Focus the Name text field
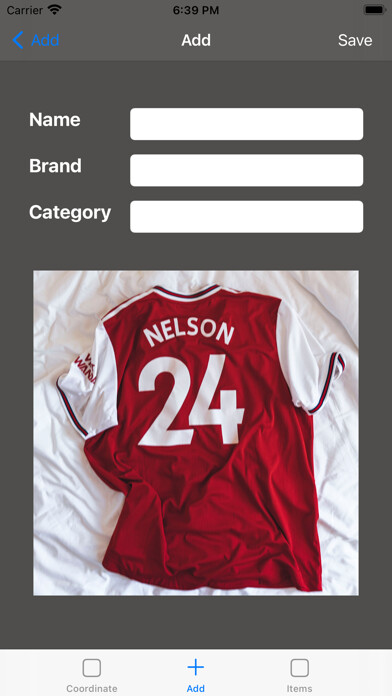Image resolution: width=392 pixels, height=696 pixels. (246, 124)
